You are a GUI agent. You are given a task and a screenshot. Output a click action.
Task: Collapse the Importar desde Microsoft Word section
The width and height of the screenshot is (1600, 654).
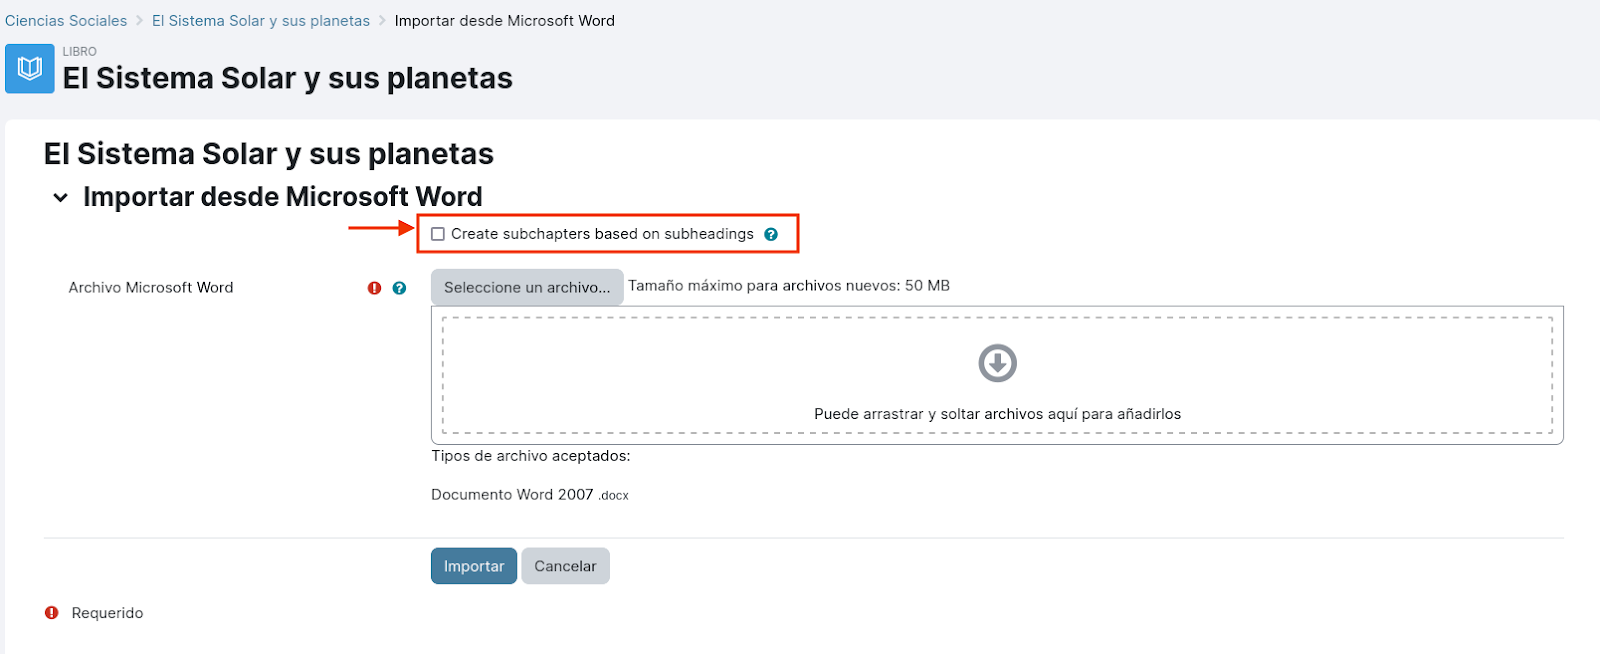61,198
